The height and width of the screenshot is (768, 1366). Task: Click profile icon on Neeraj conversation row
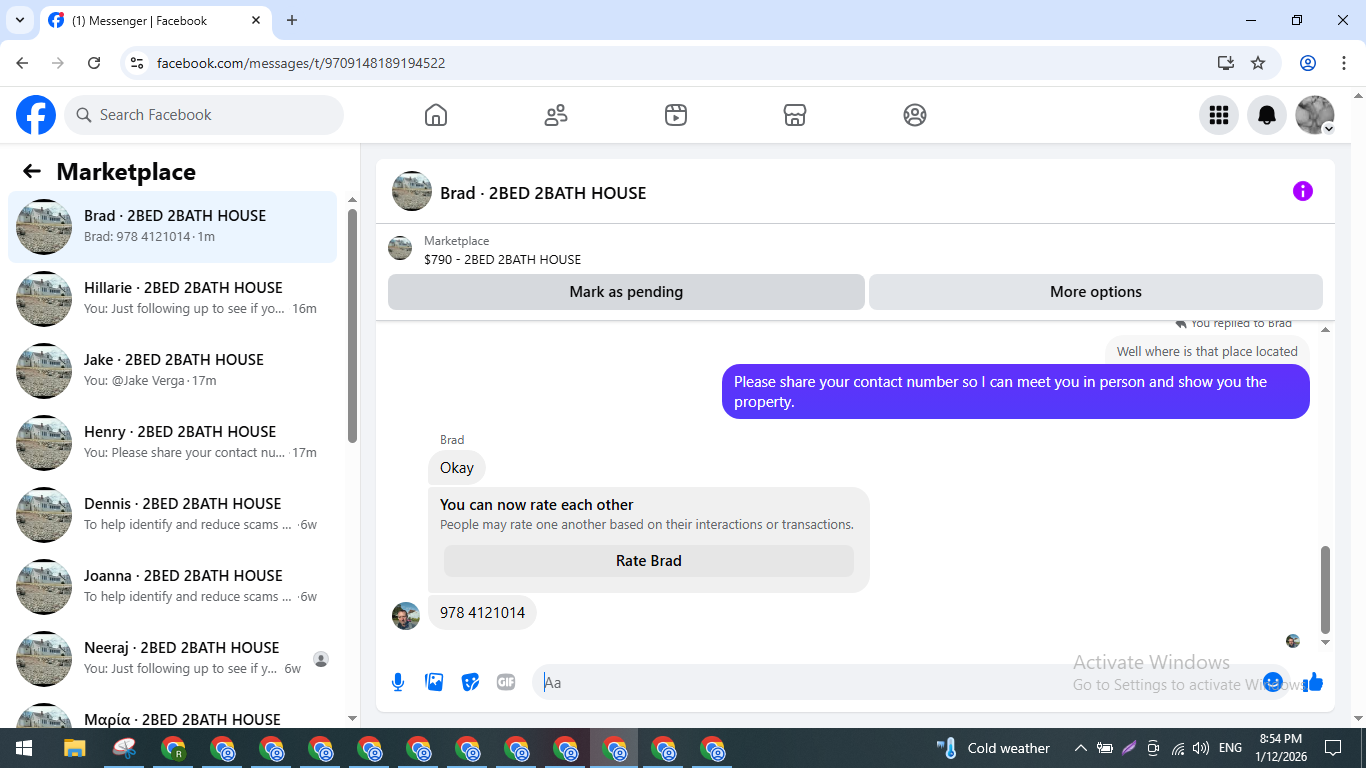[x=321, y=659]
